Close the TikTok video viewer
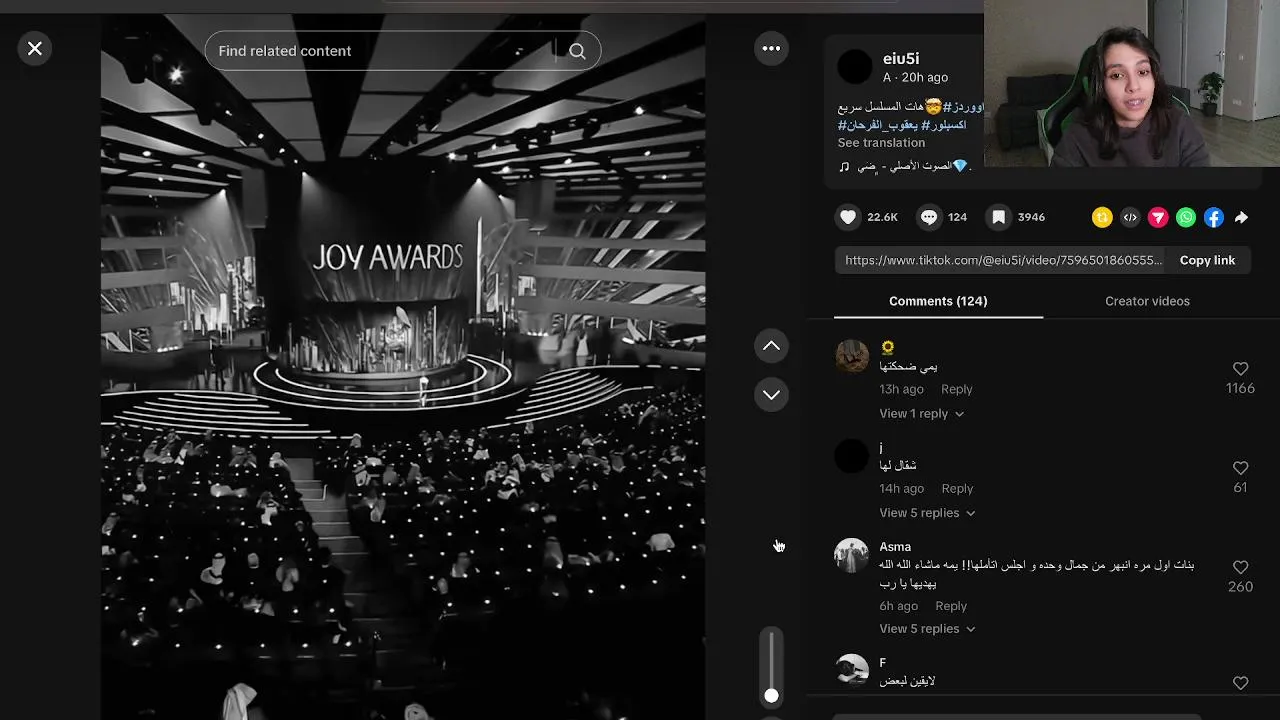Viewport: 1280px width, 720px height. (35, 48)
